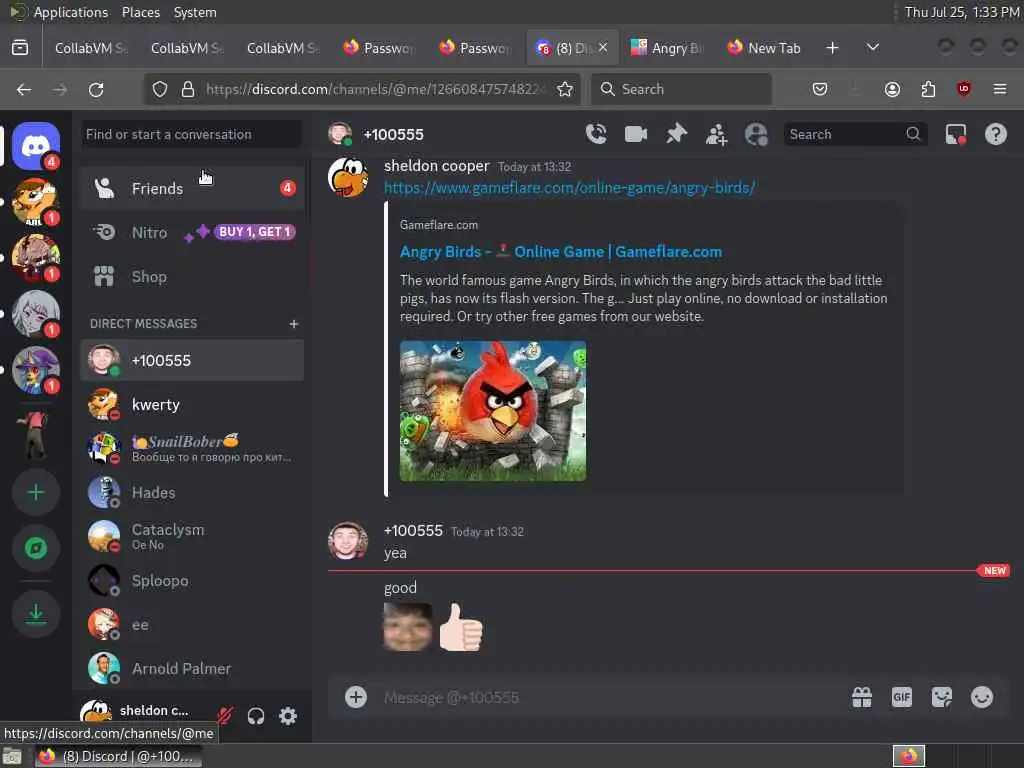Open a new browser tab plus button

click(x=832, y=48)
